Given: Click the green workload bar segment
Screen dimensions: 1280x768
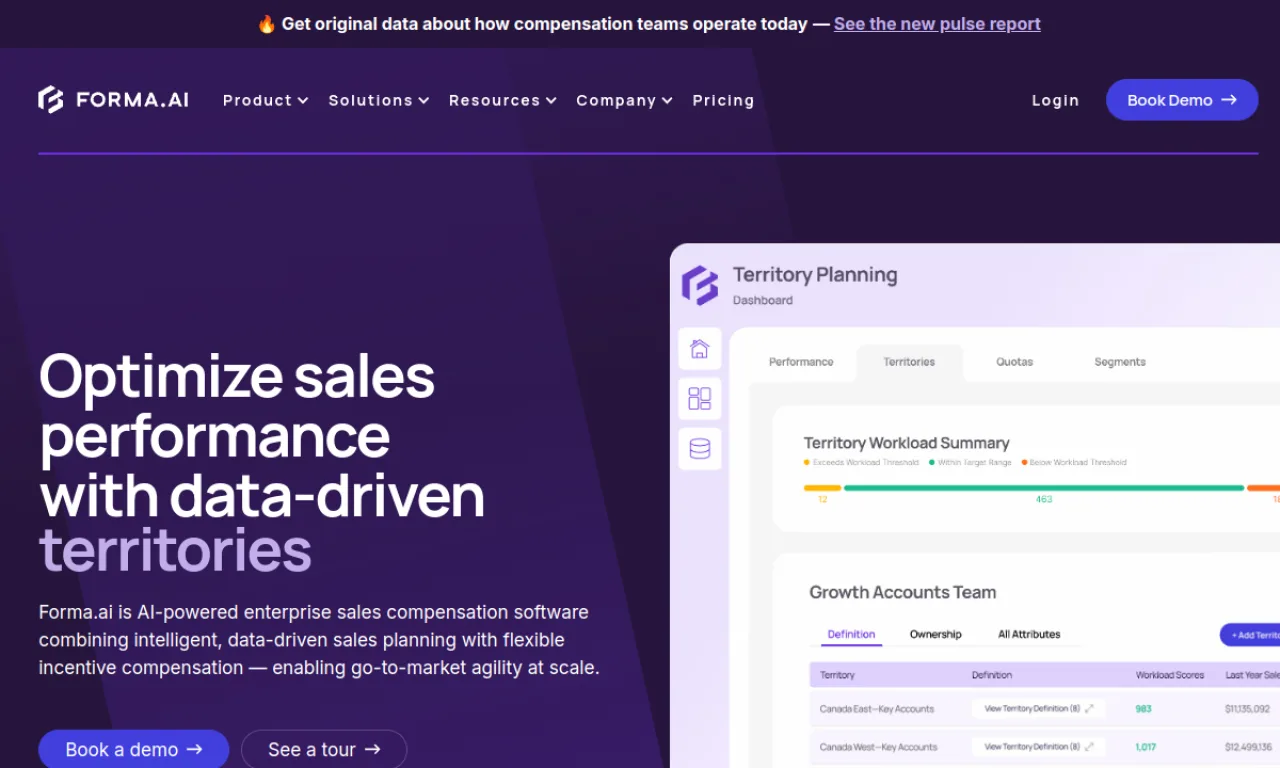Looking at the screenshot, I should click(1044, 488).
